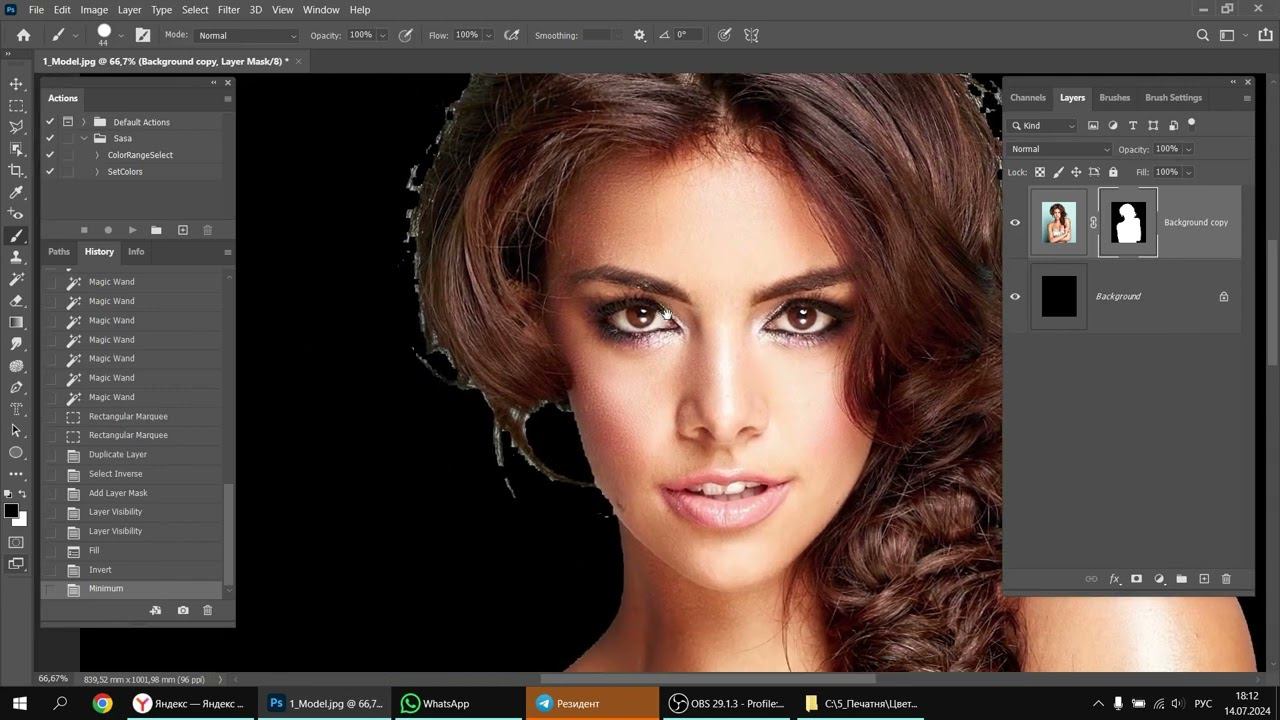
Task: Select the Clone Stamp tool
Action: 16,257
